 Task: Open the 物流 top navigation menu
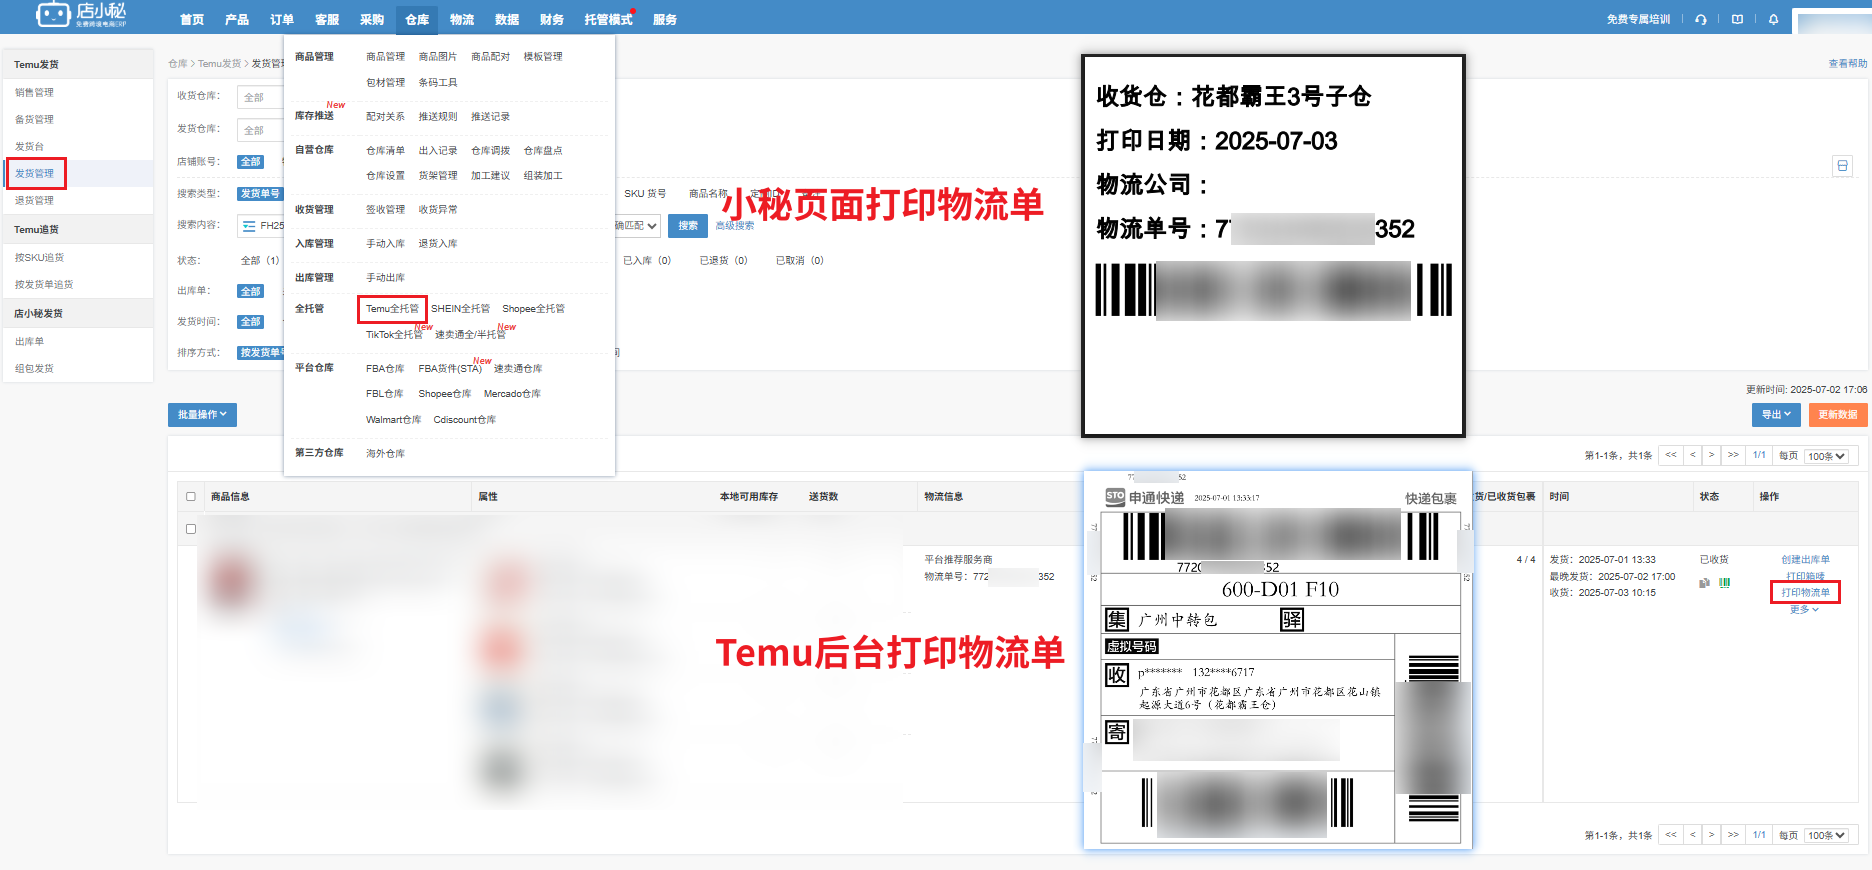click(462, 19)
